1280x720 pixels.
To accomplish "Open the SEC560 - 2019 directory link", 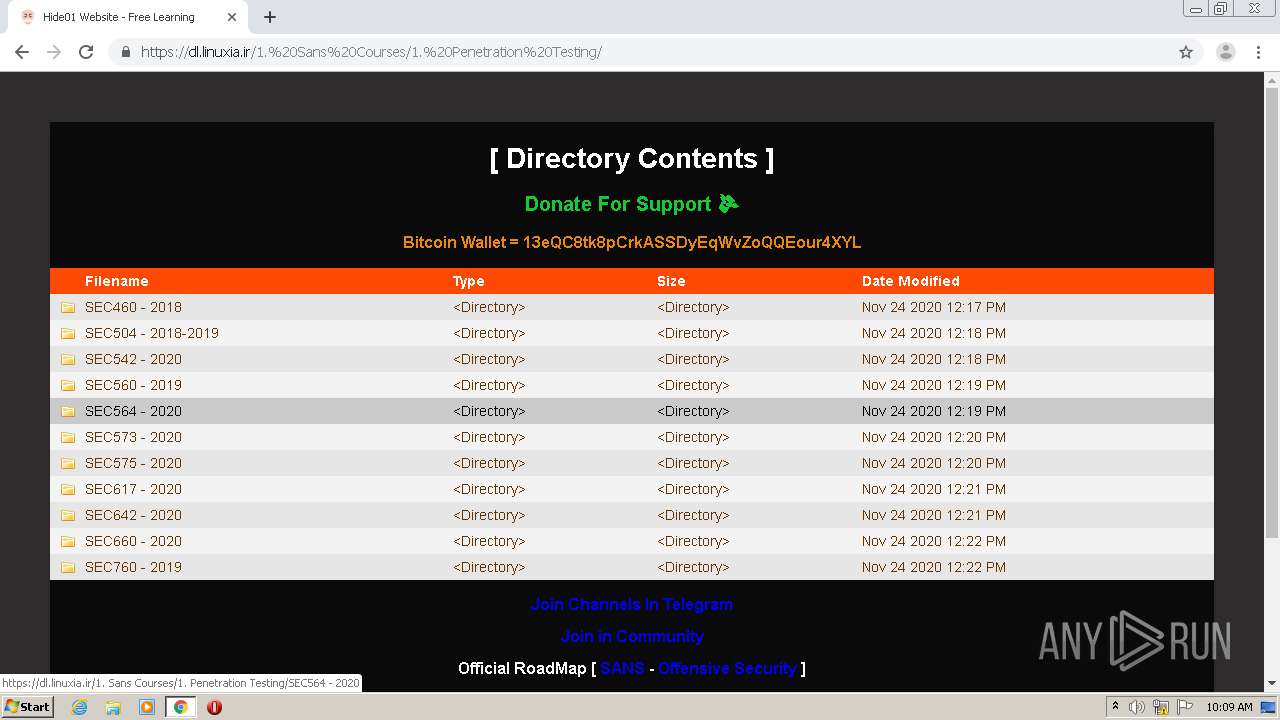I will (133, 385).
